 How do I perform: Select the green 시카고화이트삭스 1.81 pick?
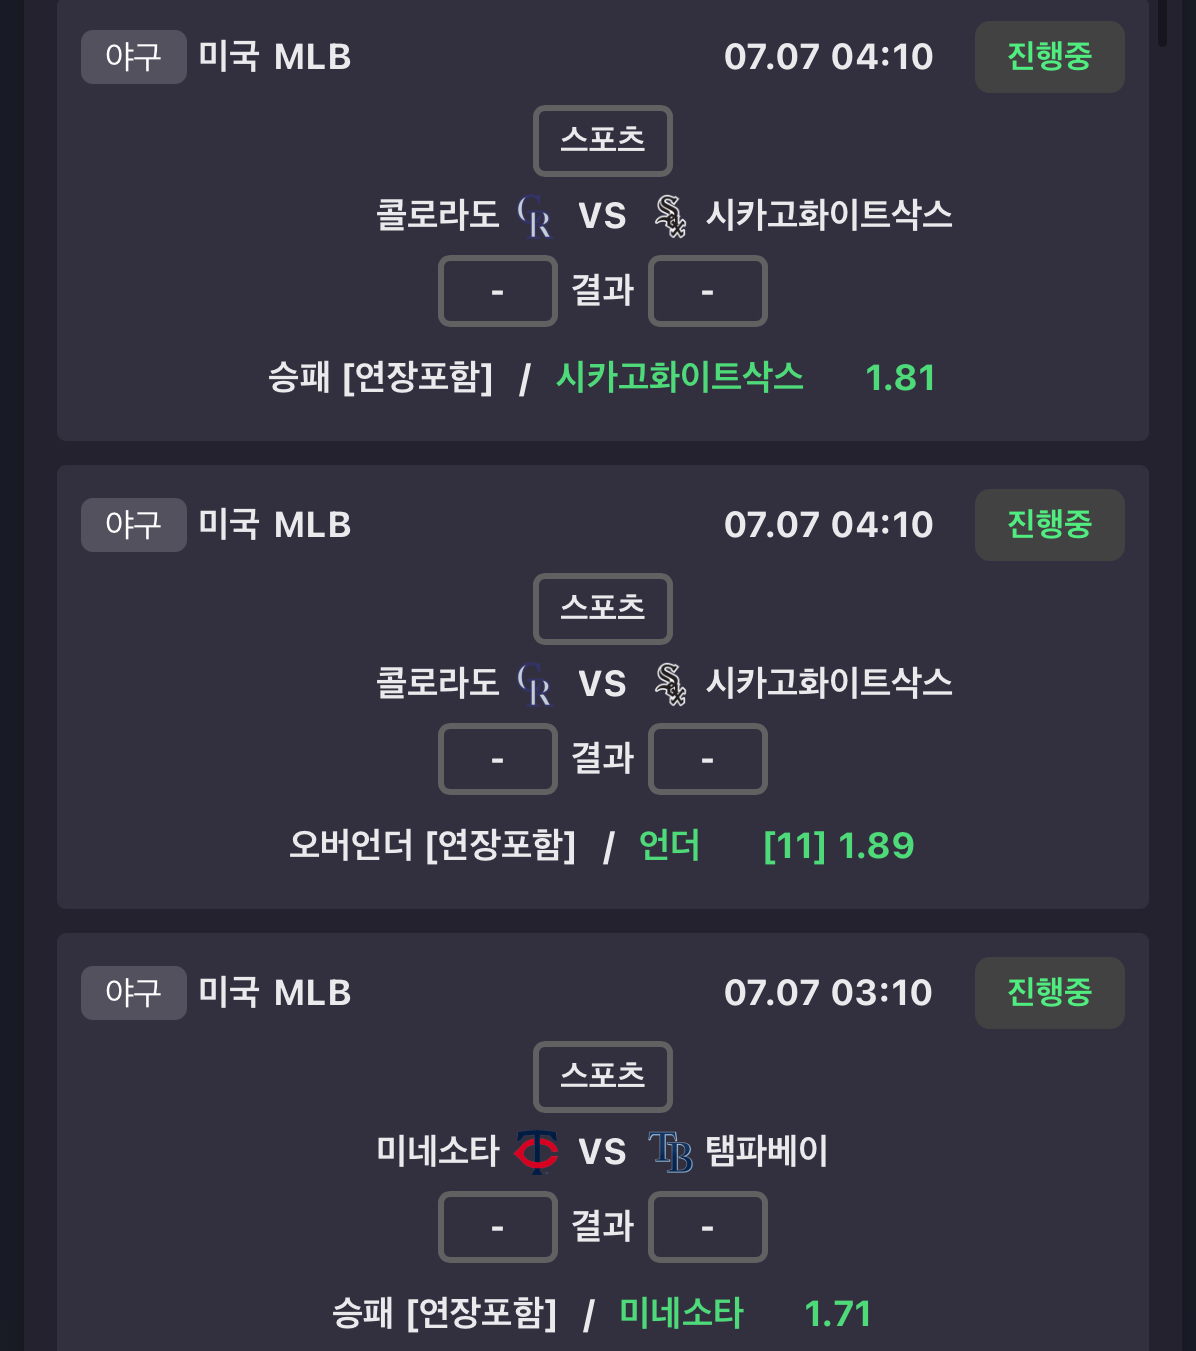[x=746, y=377]
